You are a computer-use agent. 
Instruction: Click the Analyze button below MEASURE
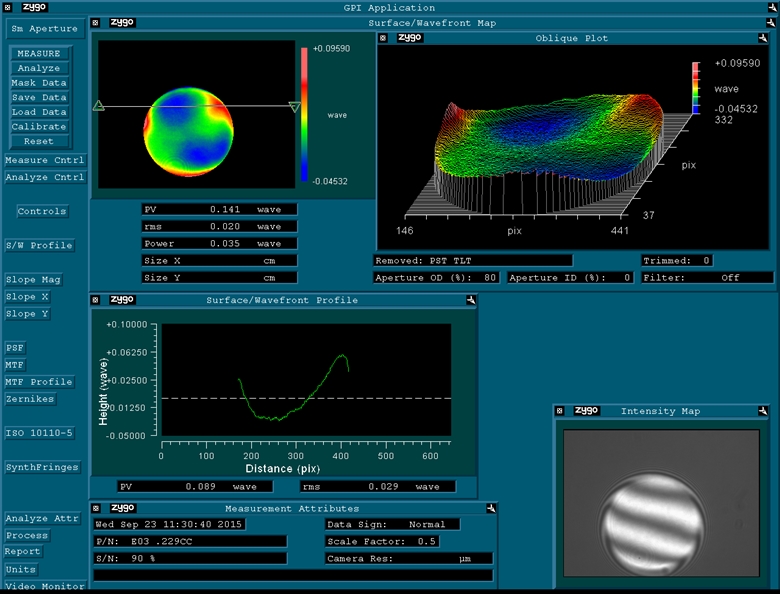pos(38,68)
